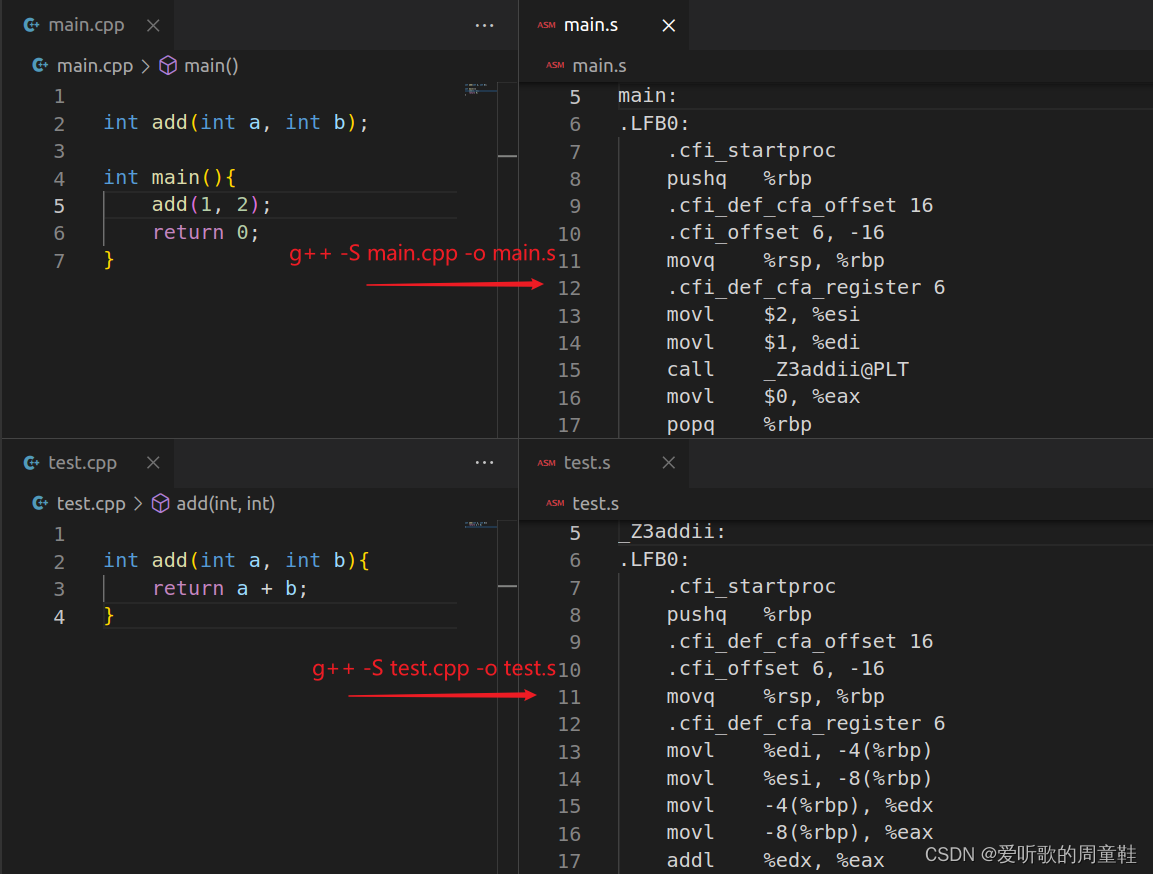Click the cube symbol icon beside add(int, int)
This screenshot has height=874, width=1153.
(x=160, y=504)
